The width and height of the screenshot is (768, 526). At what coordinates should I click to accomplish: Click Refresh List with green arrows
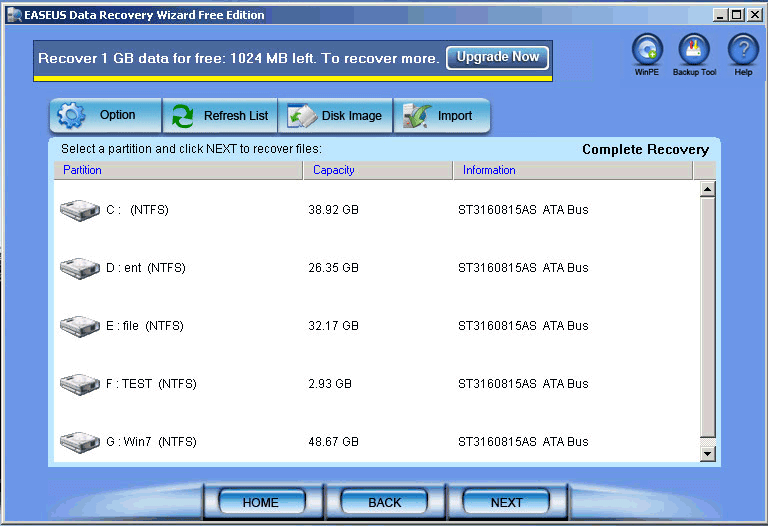[x=220, y=116]
